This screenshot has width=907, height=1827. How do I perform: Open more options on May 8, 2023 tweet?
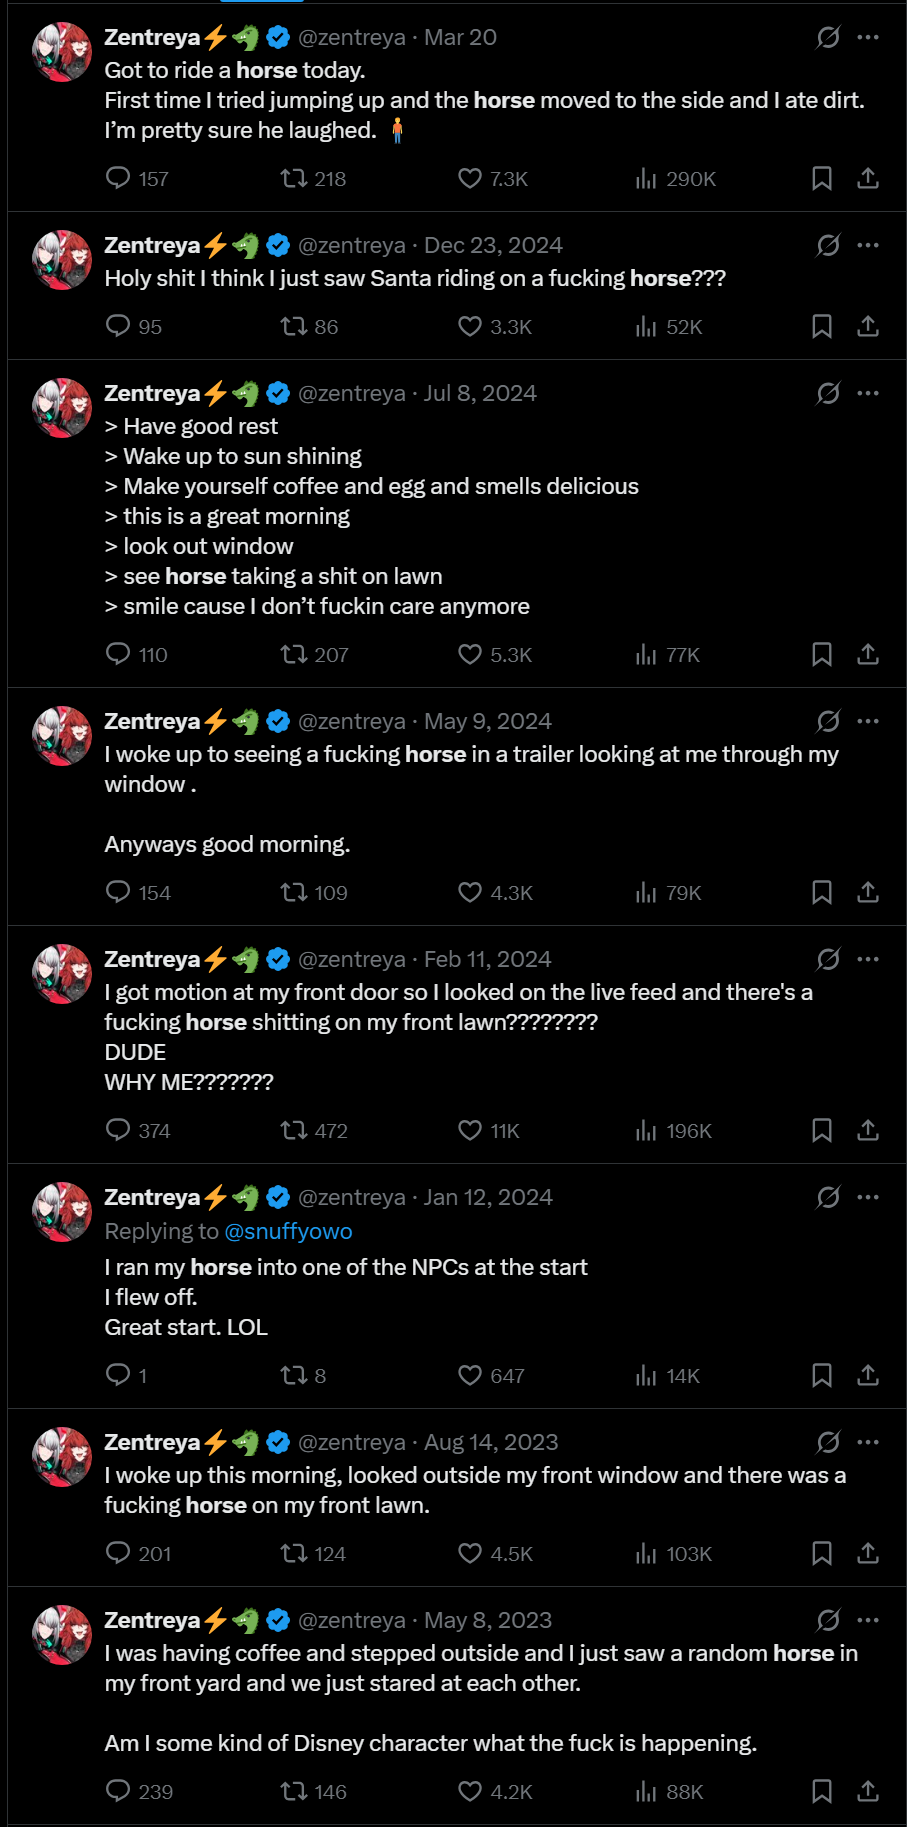[868, 1620]
